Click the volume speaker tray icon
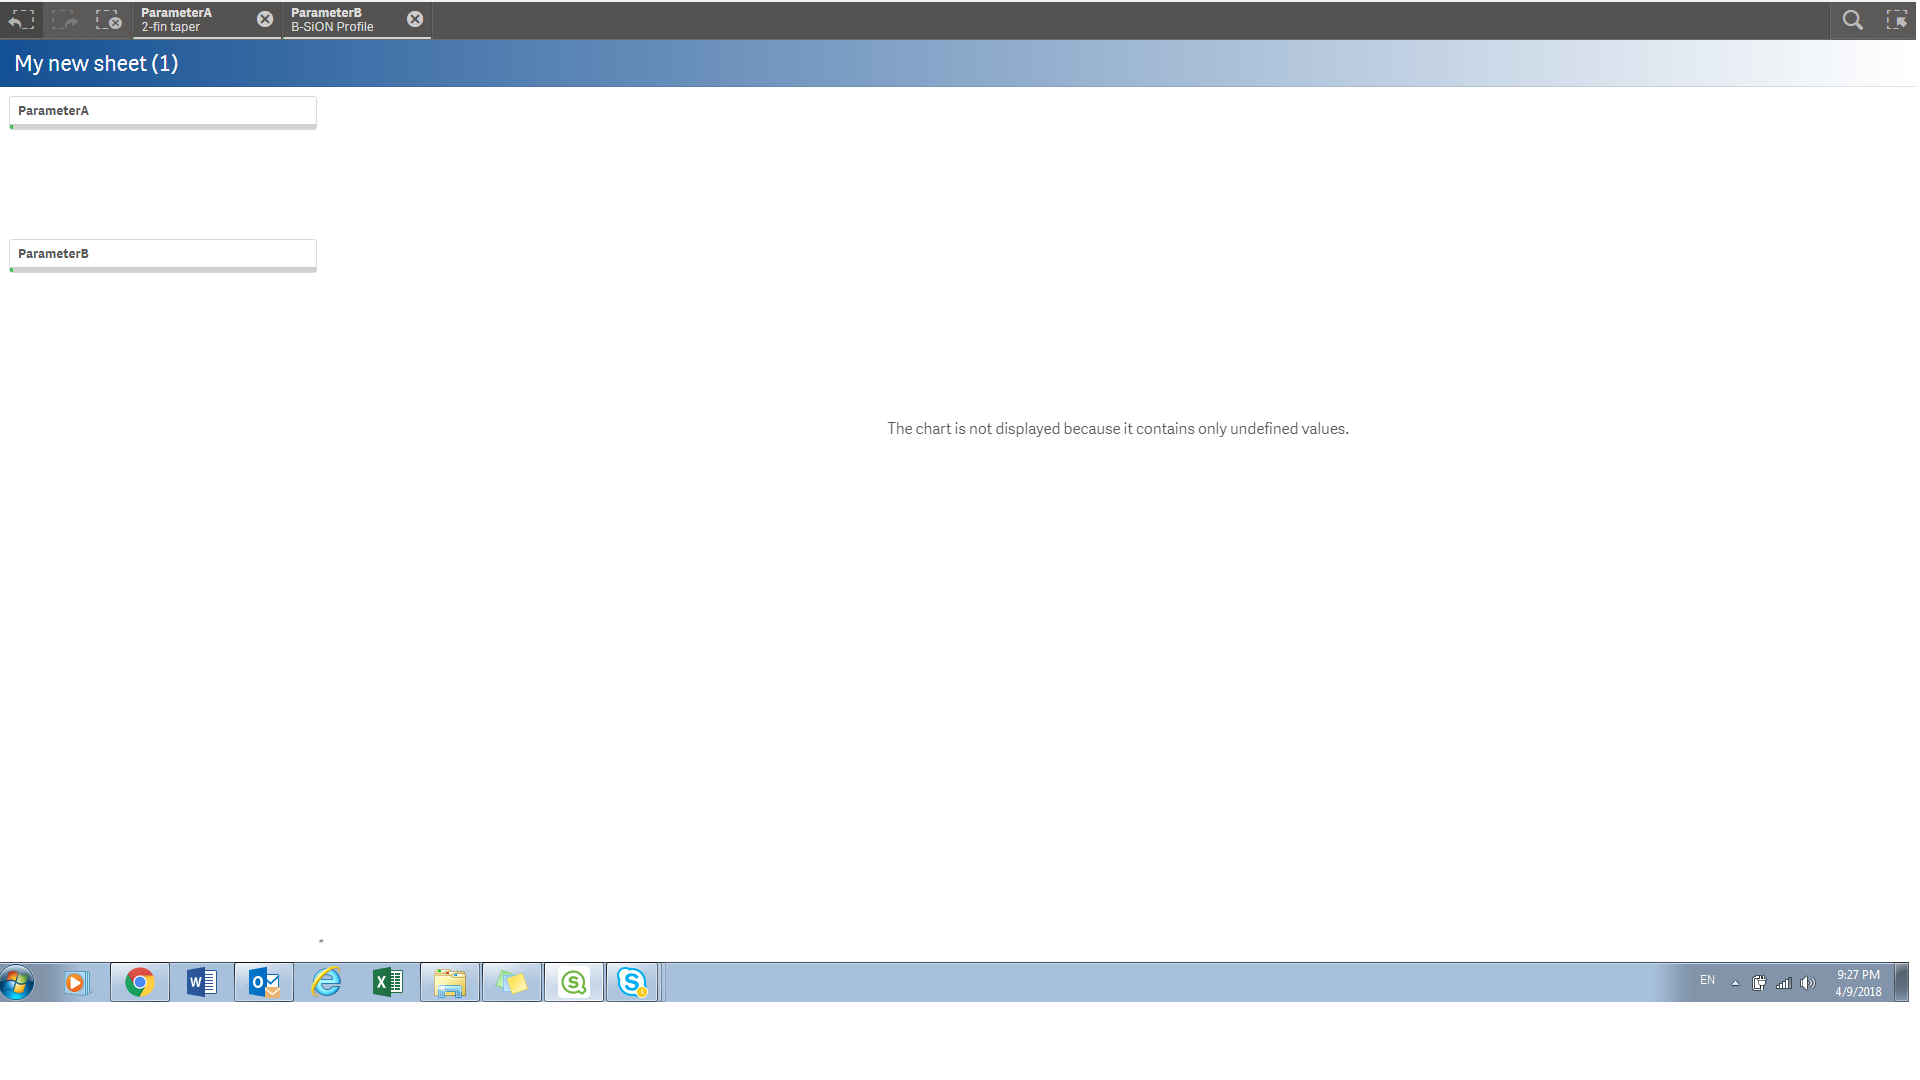The image size is (1920, 1080). click(1808, 983)
